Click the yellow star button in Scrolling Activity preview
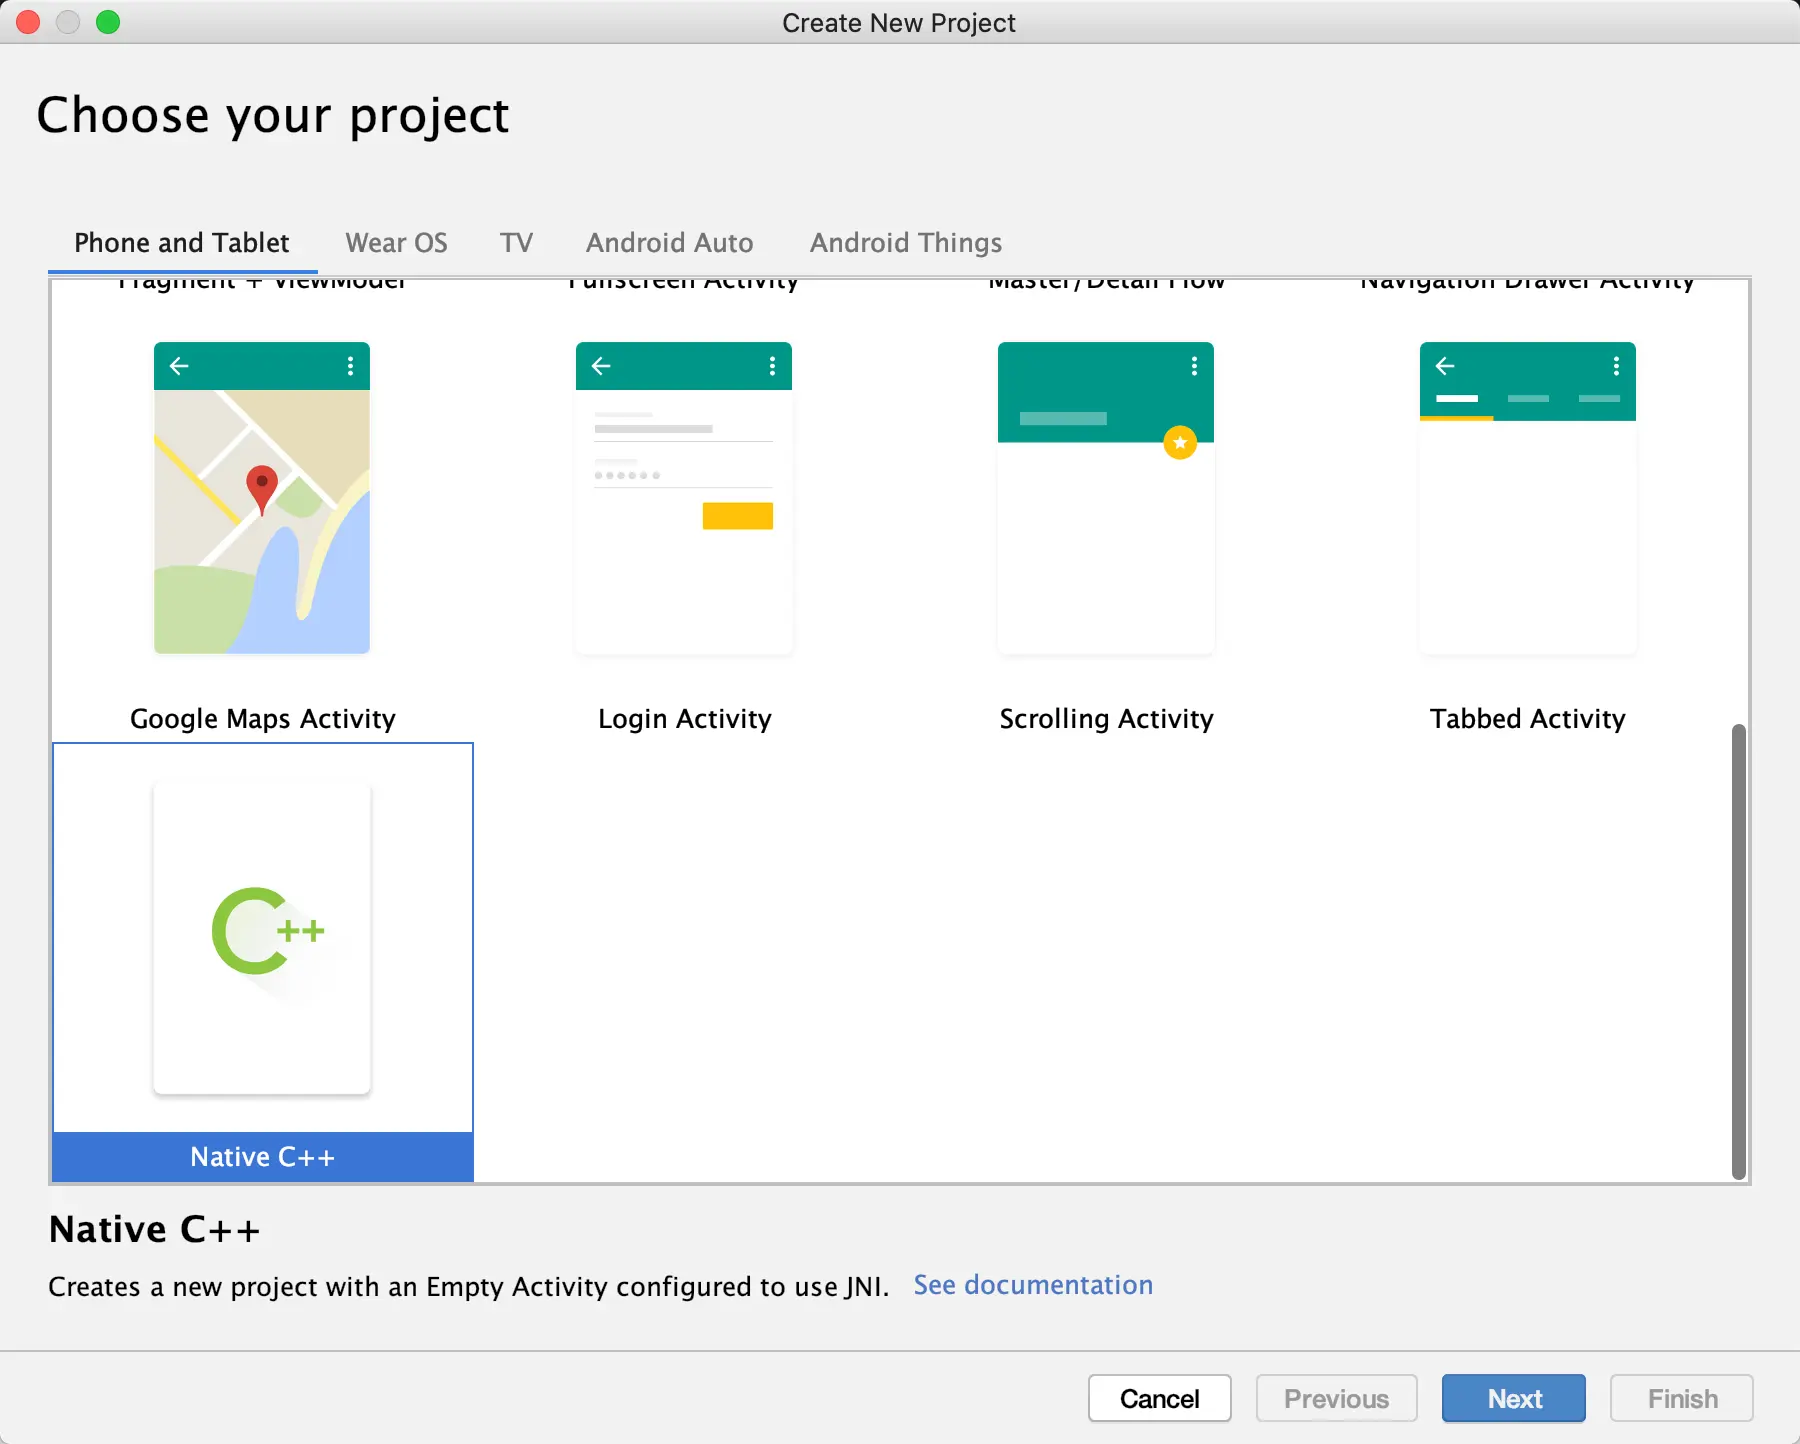 click(1180, 442)
